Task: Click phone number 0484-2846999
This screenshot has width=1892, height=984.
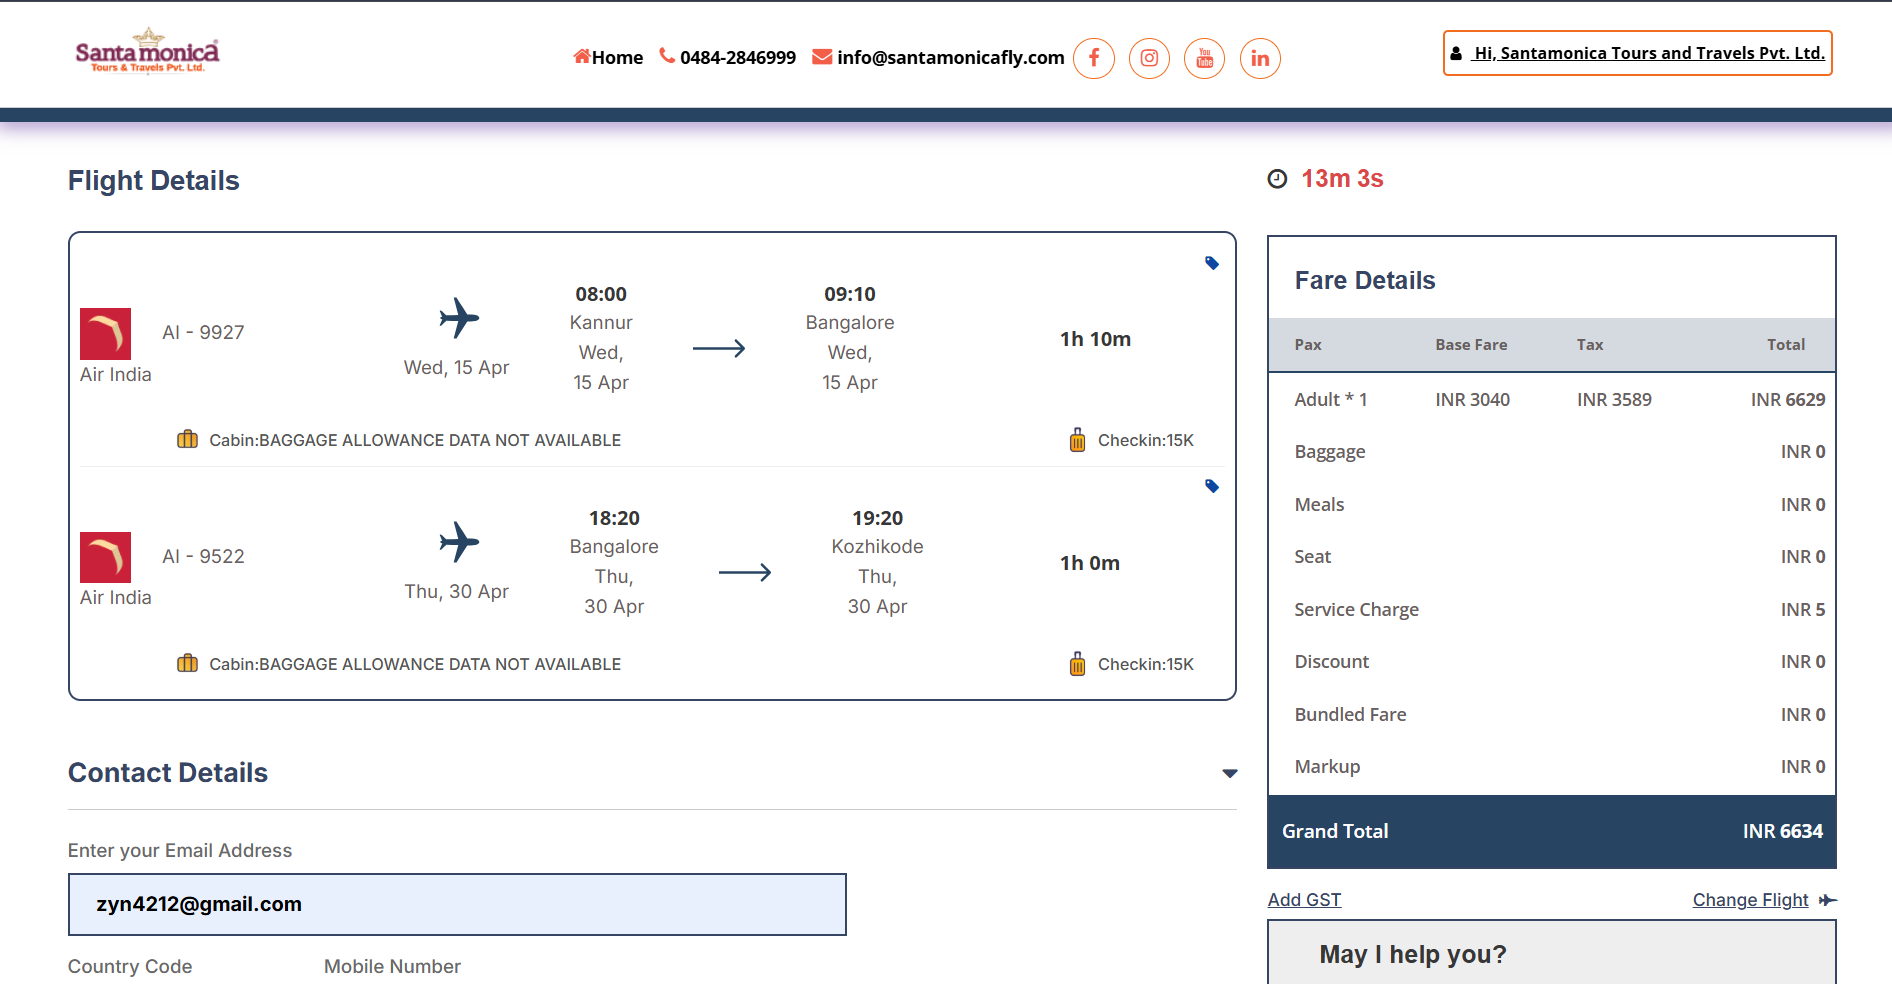Action: coord(728,57)
